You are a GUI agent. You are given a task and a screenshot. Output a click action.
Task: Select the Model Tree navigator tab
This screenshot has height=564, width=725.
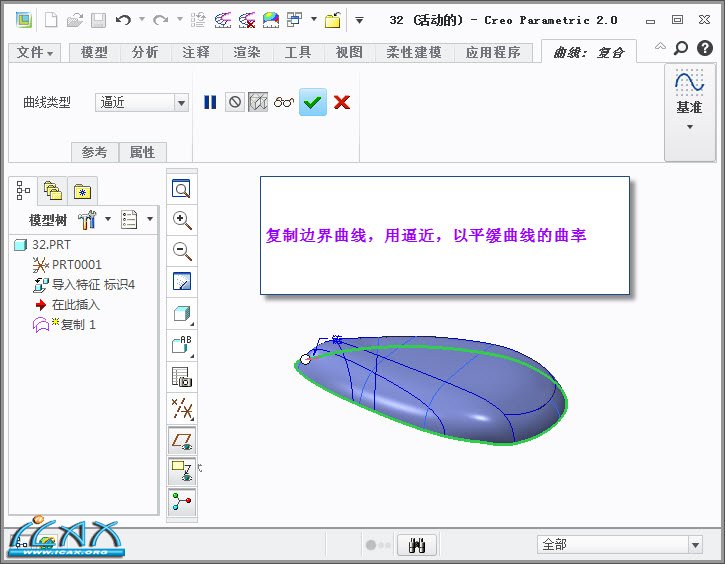23,190
